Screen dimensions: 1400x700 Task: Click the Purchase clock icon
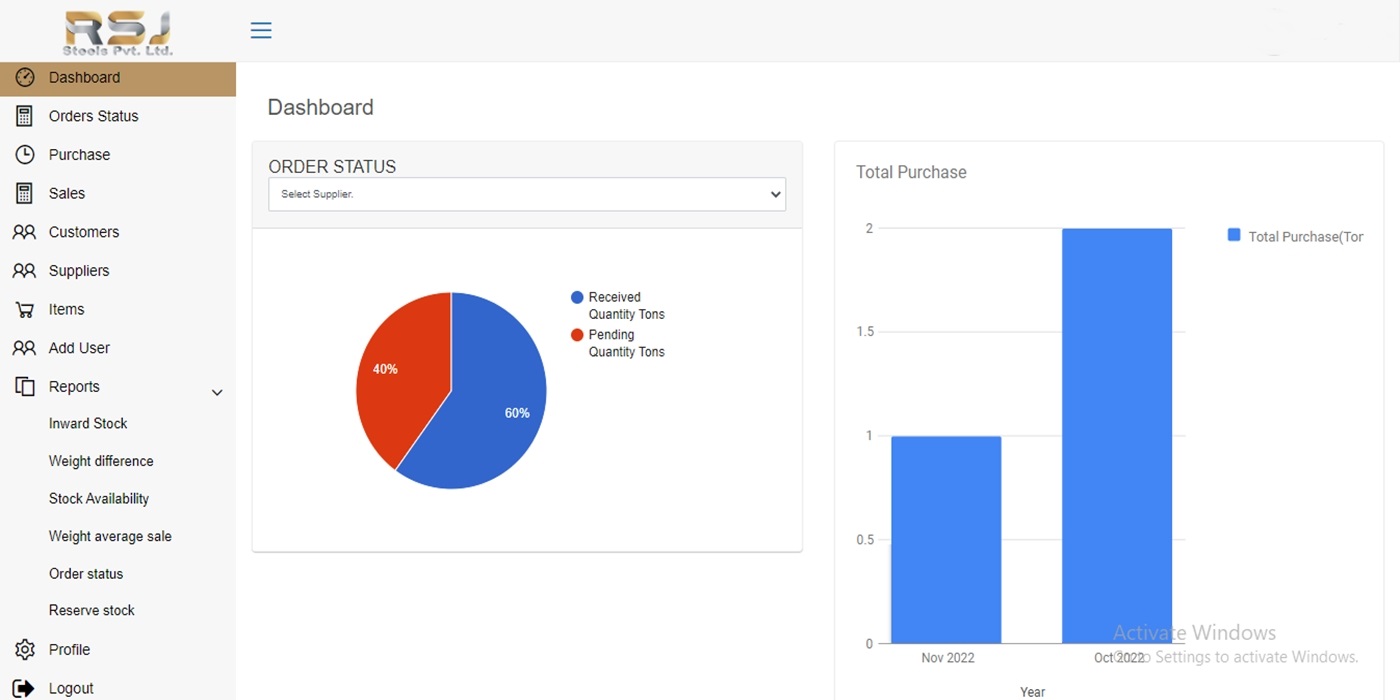click(x=25, y=155)
